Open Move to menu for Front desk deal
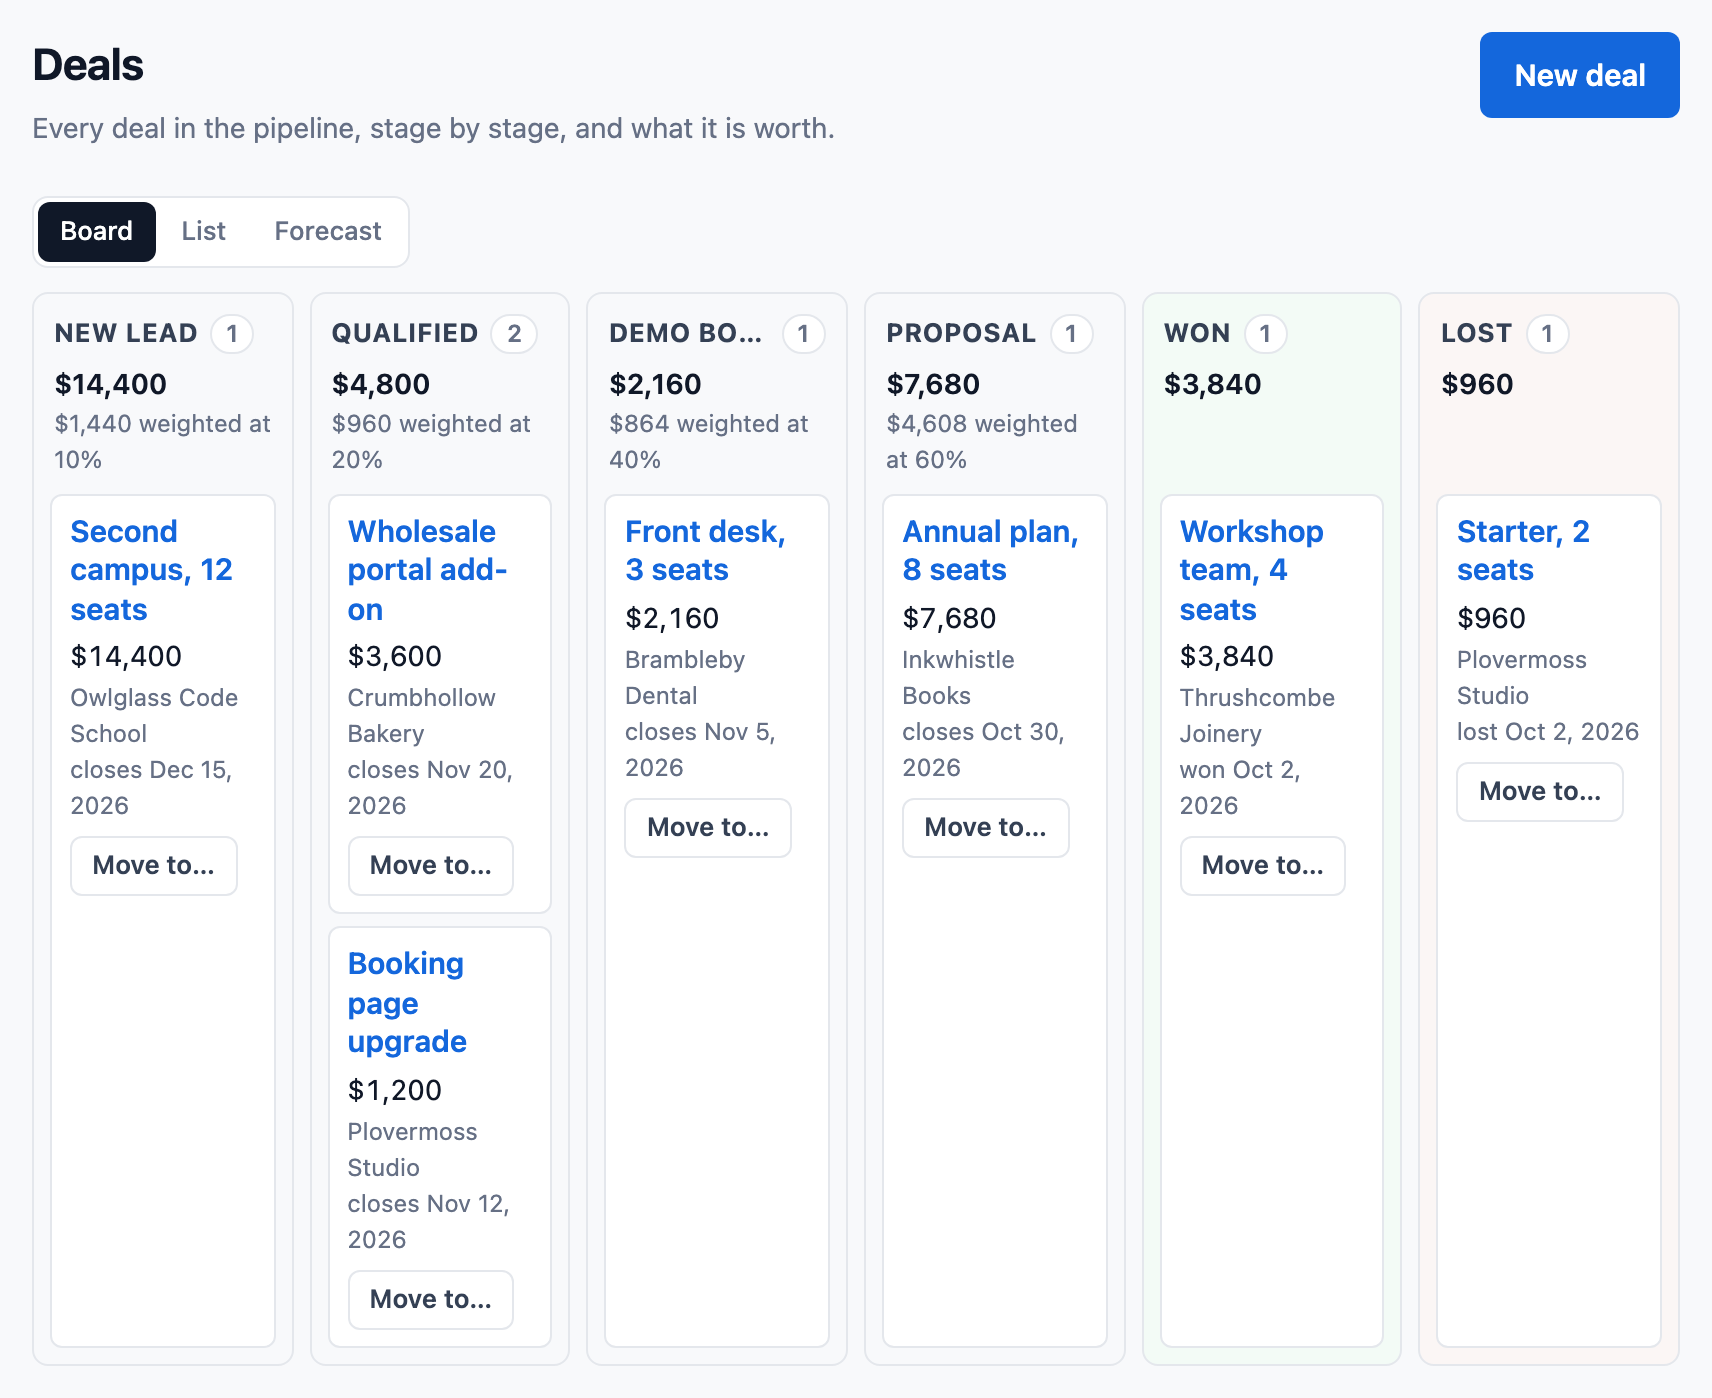The height and width of the screenshot is (1398, 1712). [708, 828]
